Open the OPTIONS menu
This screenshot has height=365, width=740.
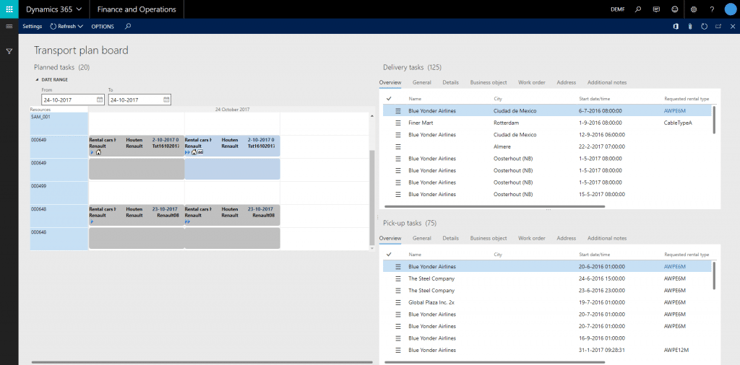point(102,26)
